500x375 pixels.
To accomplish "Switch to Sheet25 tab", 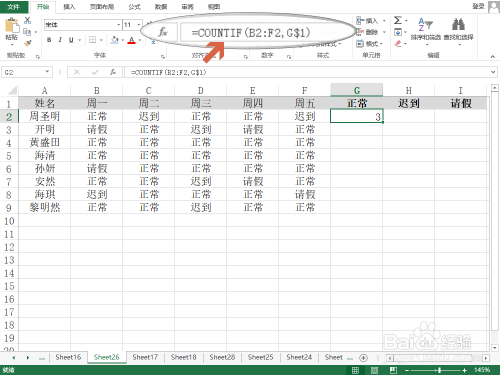I will [x=260, y=357].
